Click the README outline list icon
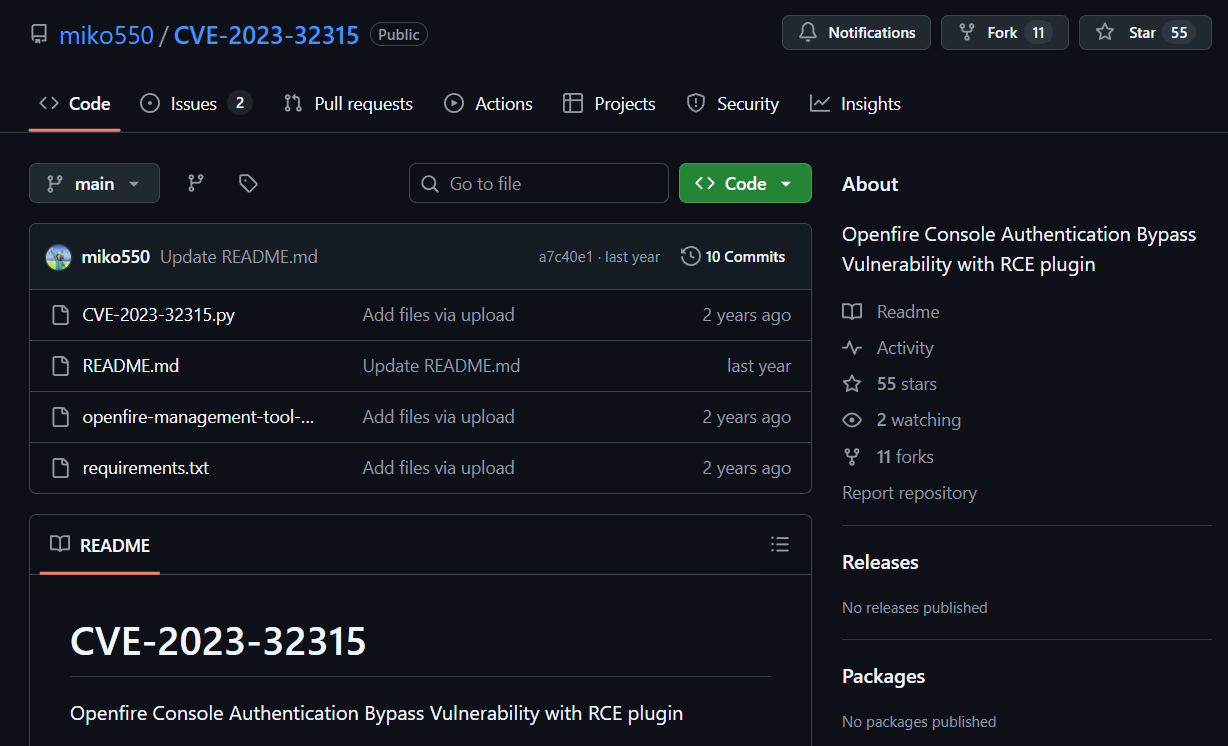Image resolution: width=1228 pixels, height=746 pixels. [x=780, y=544]
